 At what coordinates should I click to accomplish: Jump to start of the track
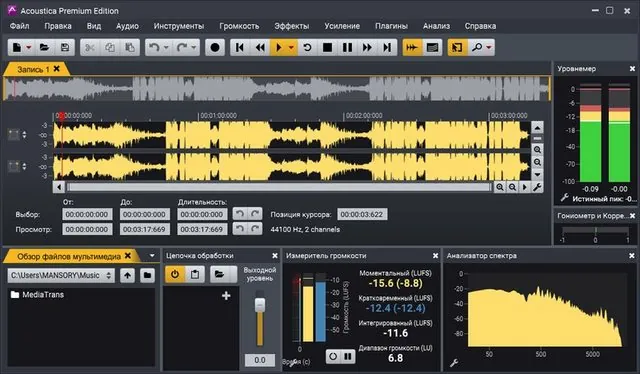240,47
